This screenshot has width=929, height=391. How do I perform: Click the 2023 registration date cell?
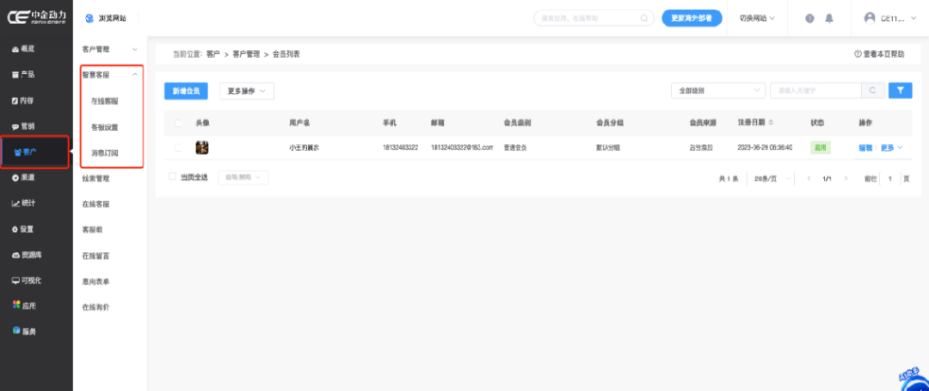(765, 148)
